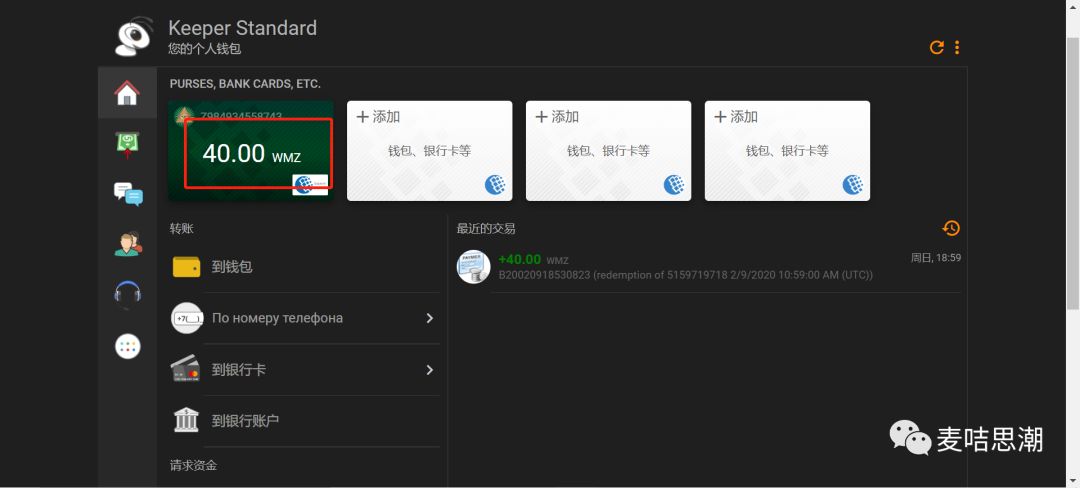This screenshot has width=1080, height=488.
Task: Click the 转账 heading
Action: pyautogui.click(x=182, y=229)
